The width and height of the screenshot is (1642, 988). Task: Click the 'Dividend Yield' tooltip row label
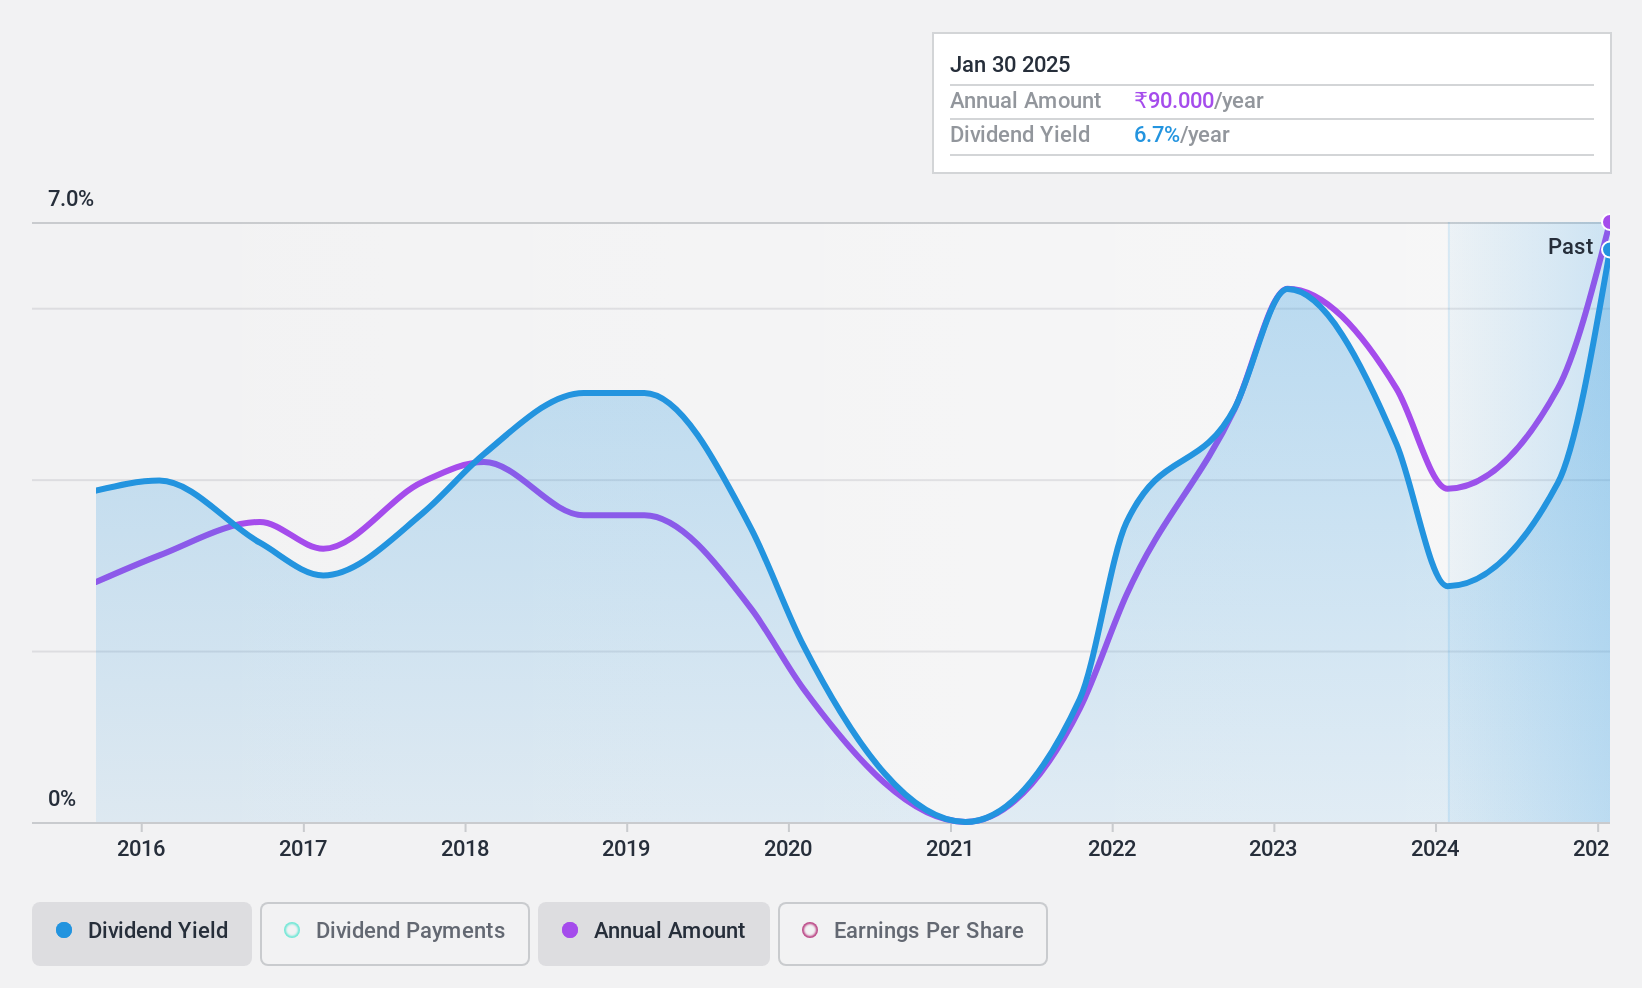(x=1020, y=135)
